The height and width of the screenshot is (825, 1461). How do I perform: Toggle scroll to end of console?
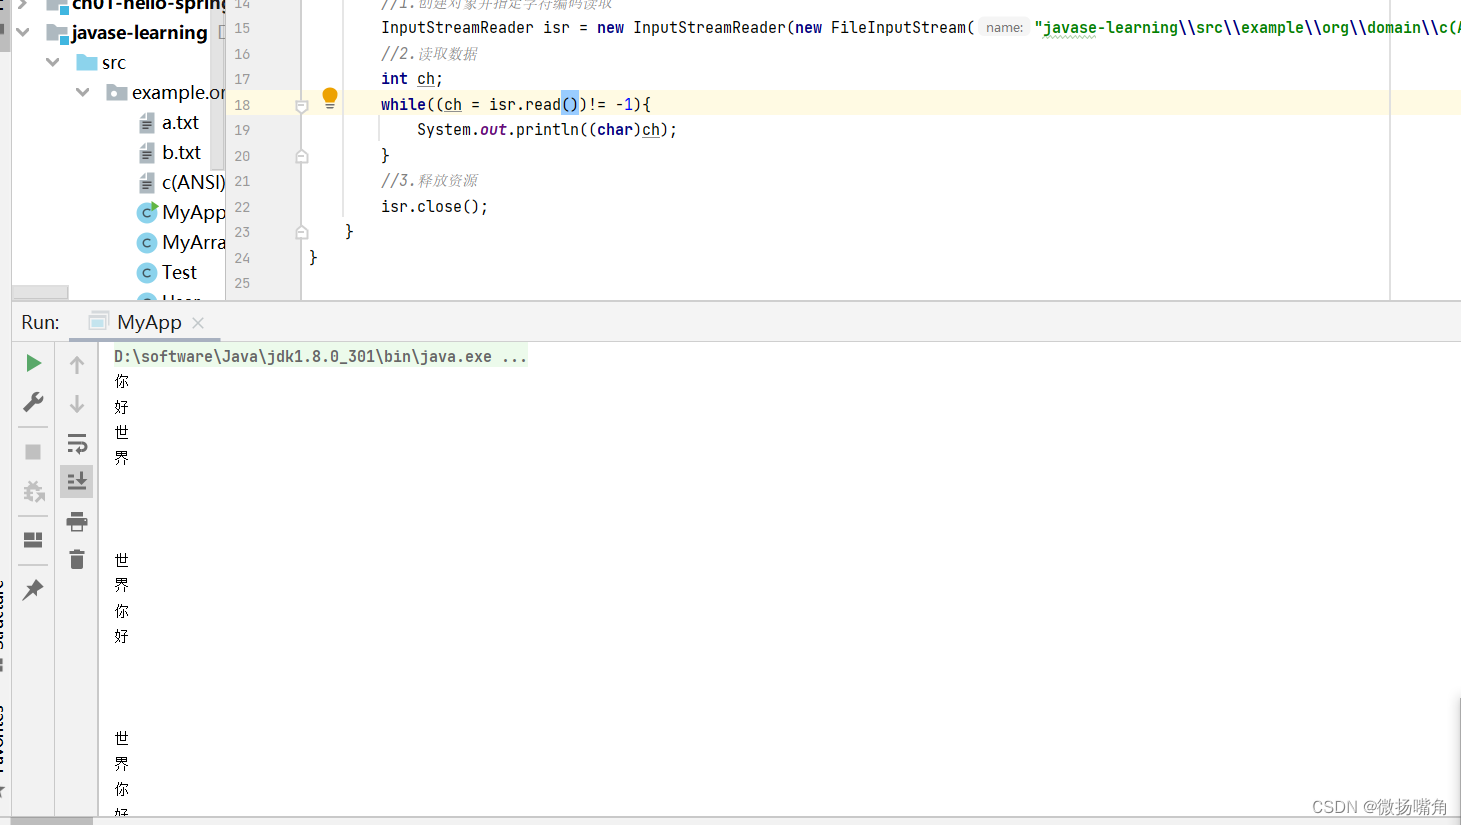[x=77, y=482]
